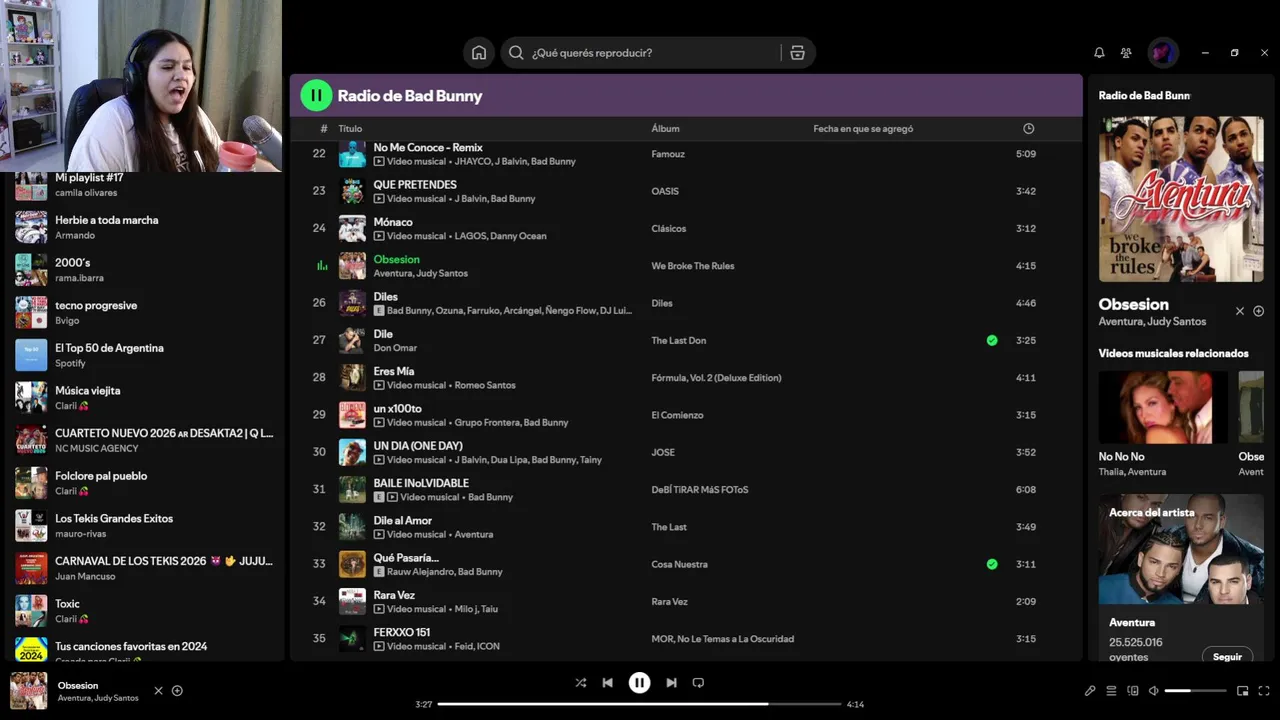Go to the Spotify Home icon

479,53
